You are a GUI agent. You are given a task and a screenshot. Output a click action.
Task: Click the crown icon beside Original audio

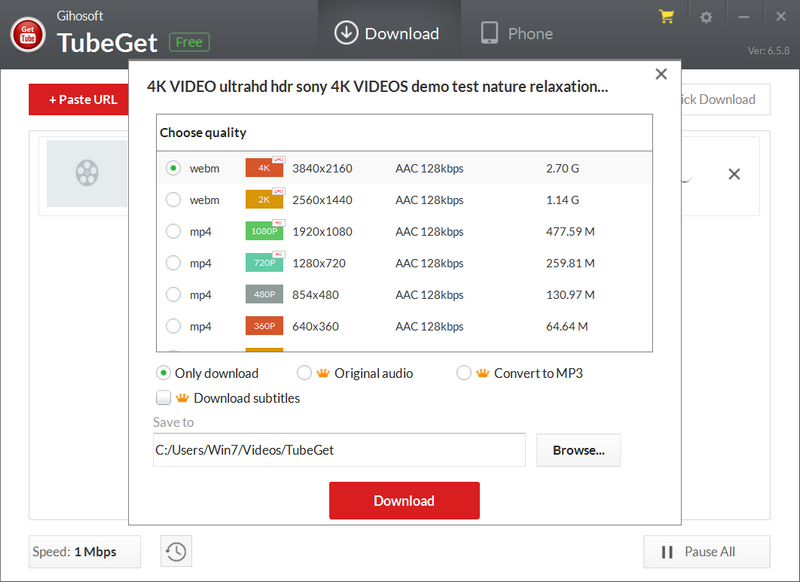pos(323,373)
